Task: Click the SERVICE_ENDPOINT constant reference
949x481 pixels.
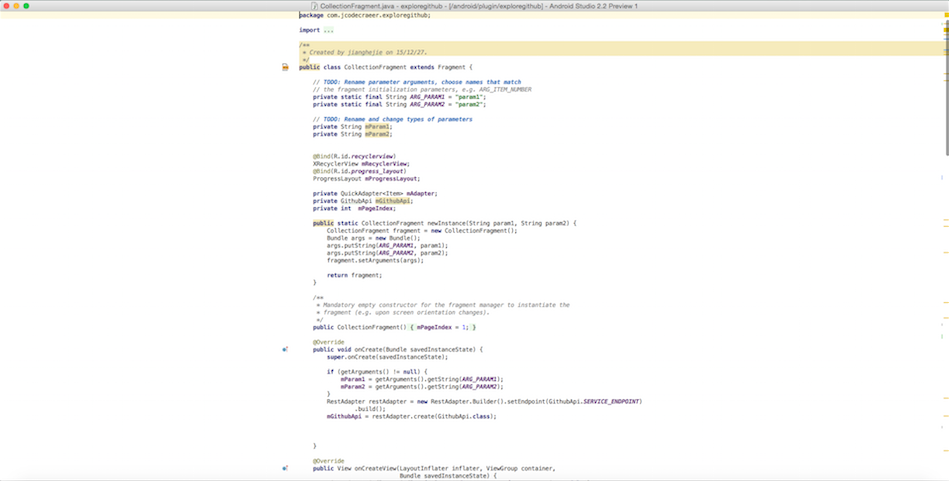Action: click(611, 401)
